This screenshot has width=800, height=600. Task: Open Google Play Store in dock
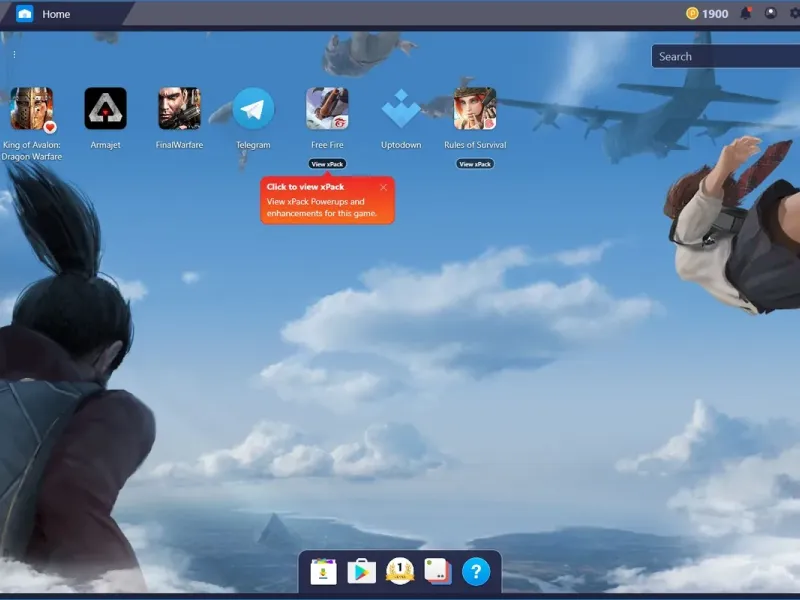362,571
